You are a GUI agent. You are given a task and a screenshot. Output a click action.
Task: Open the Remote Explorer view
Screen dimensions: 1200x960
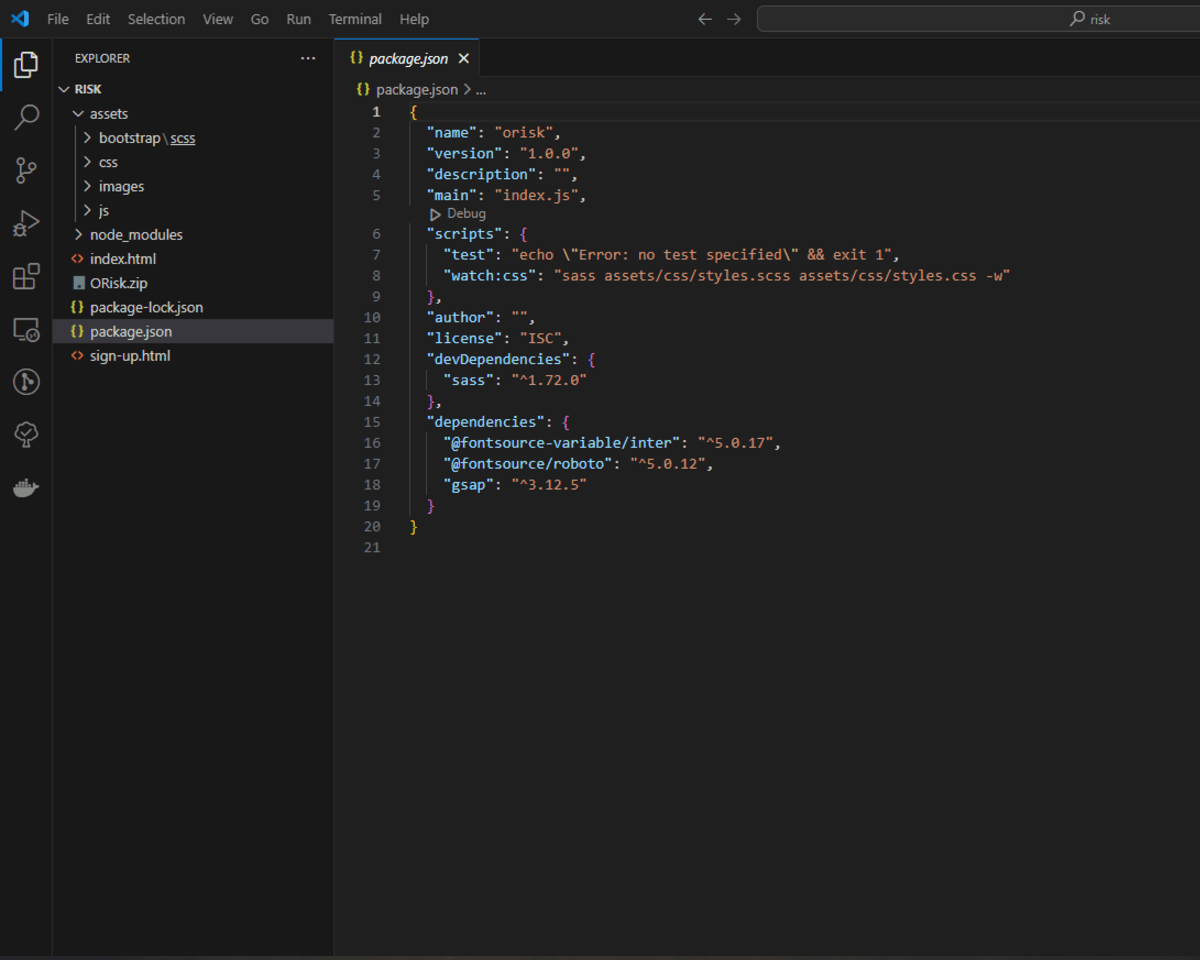26,329
